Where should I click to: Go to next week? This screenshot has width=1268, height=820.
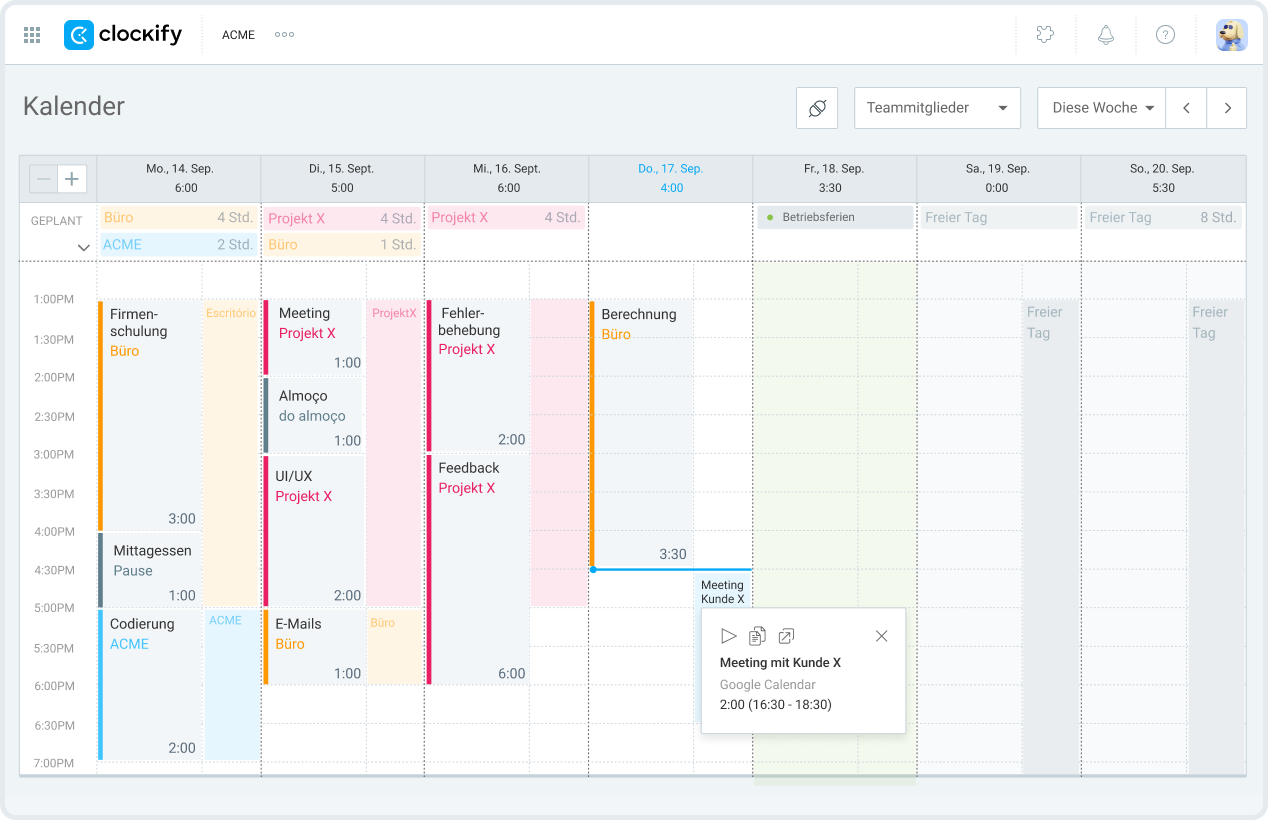(x=1227, y=108)
